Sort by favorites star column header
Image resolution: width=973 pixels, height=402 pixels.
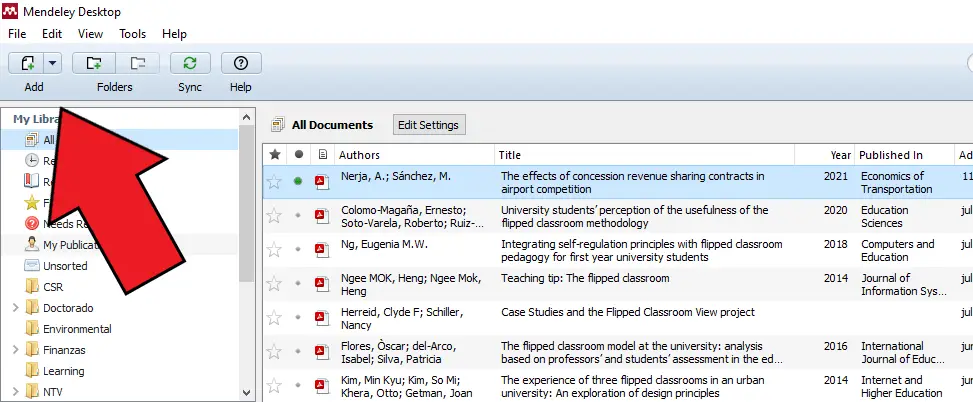275,155
